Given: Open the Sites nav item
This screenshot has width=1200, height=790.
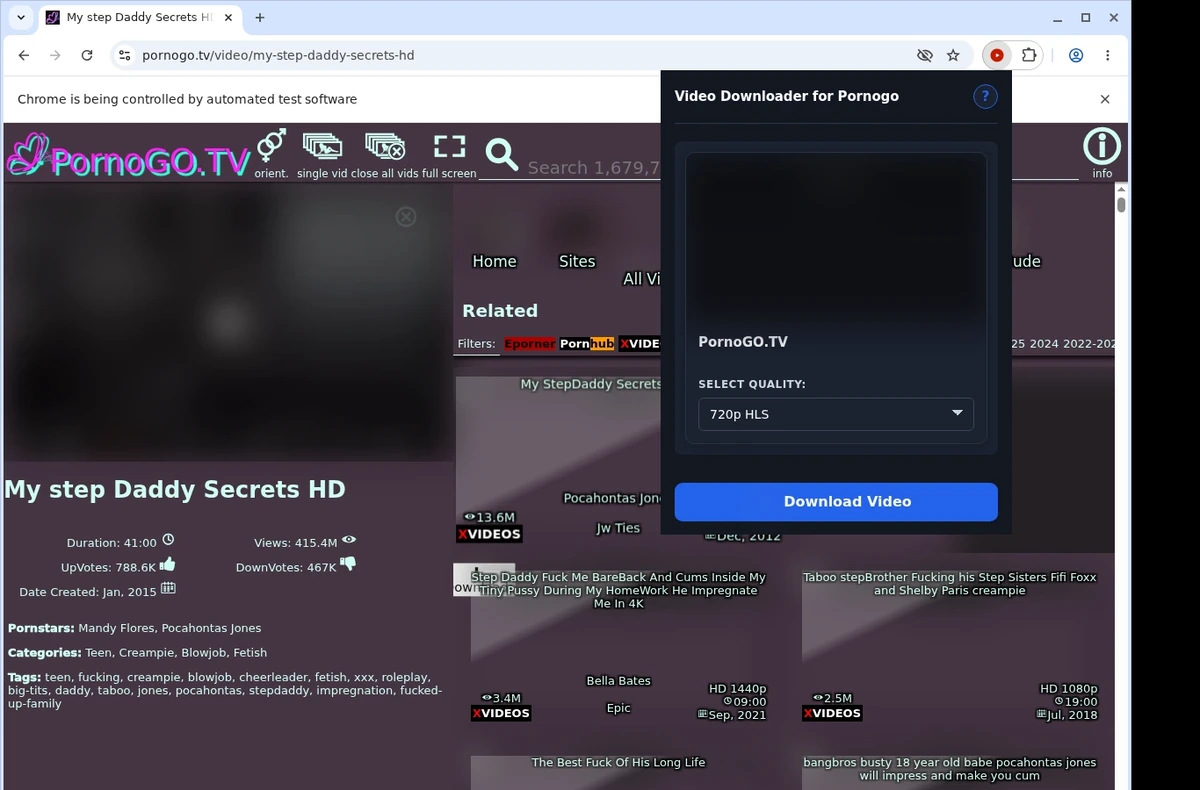Looking at the screenshot, I should point(577,261).
